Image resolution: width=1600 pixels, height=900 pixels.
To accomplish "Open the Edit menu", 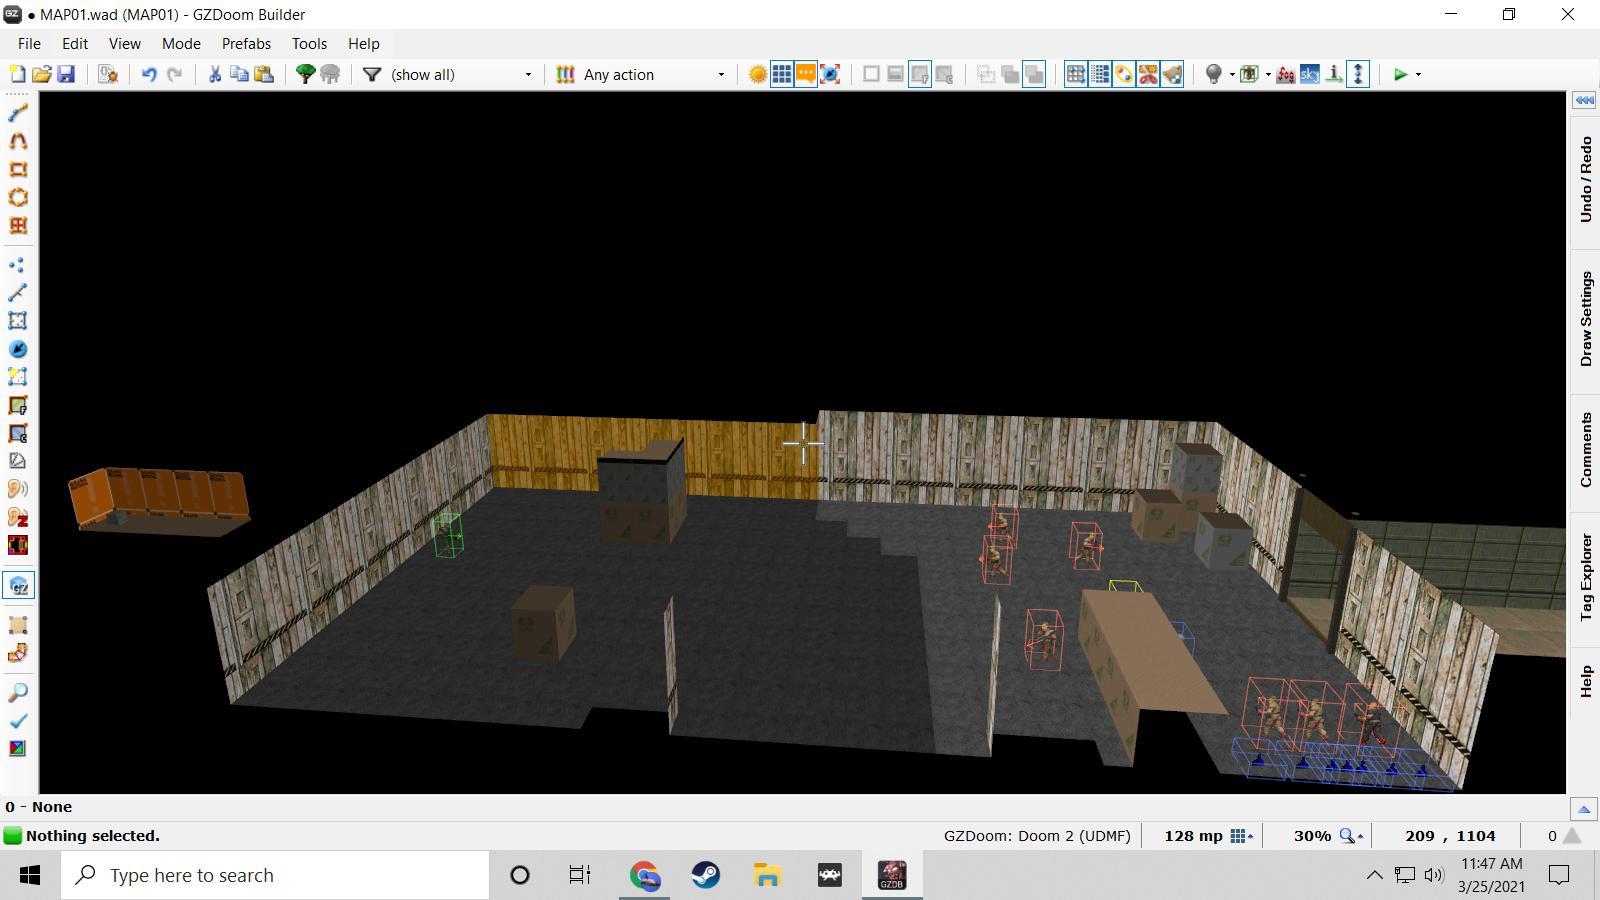I will point(75,44).
